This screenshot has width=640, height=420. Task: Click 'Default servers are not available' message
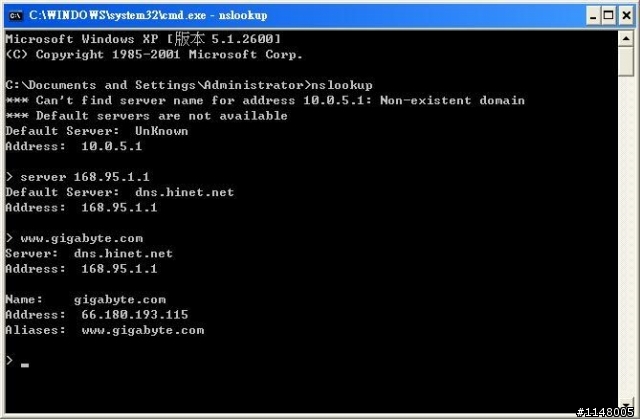pos(162,116)
